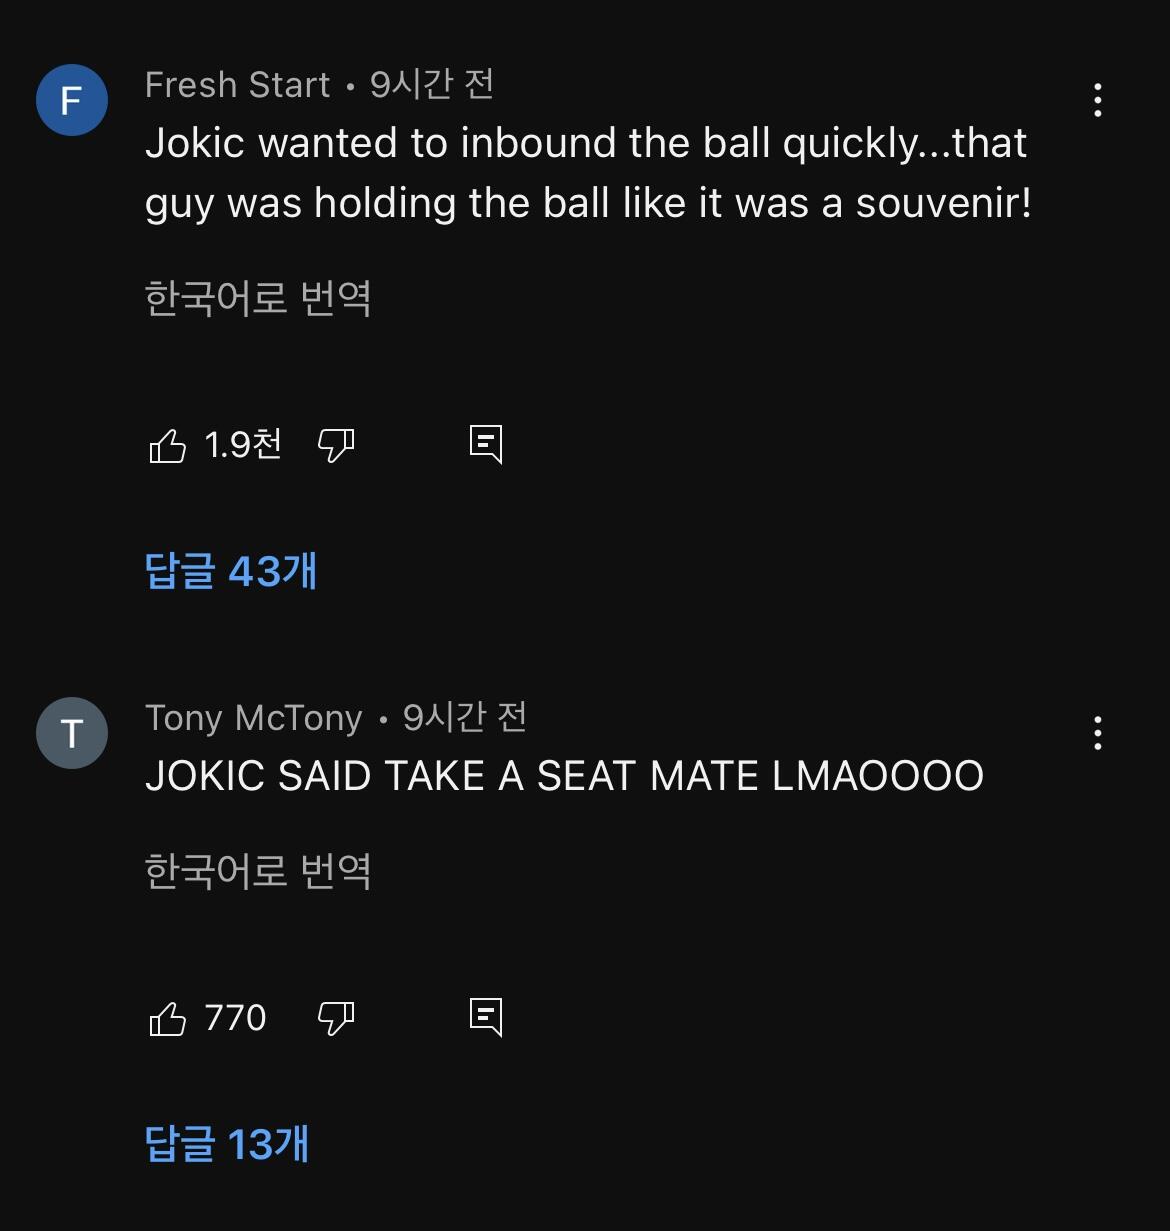Reply to Fresh Start's comment
The height and width of the screenshot is (1231, 1170).
click(486, 445)
